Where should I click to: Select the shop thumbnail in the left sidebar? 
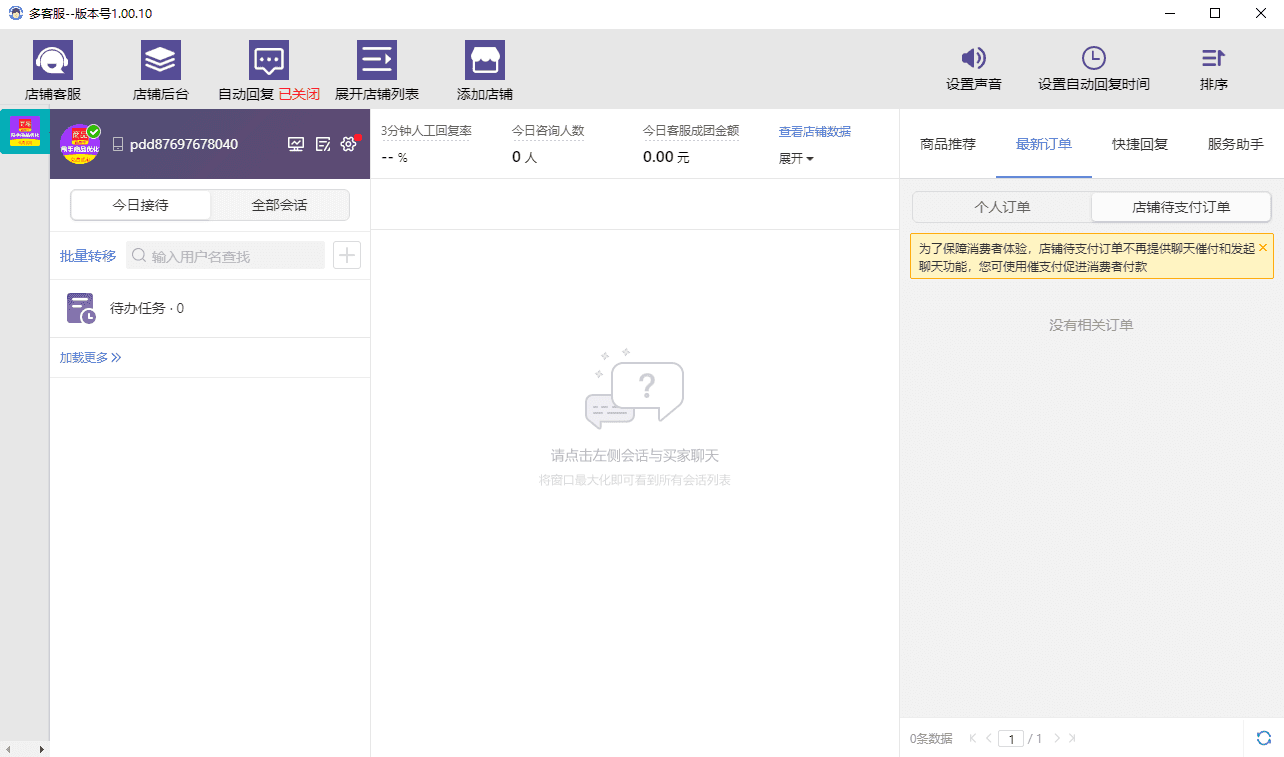(x=24, y=131)
